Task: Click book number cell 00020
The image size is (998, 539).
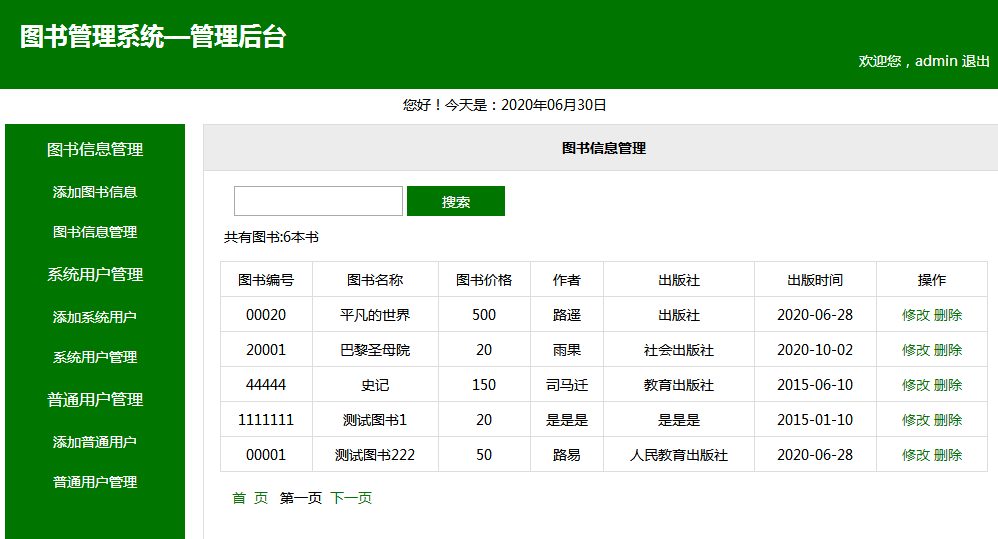Action: coord(266,315)
